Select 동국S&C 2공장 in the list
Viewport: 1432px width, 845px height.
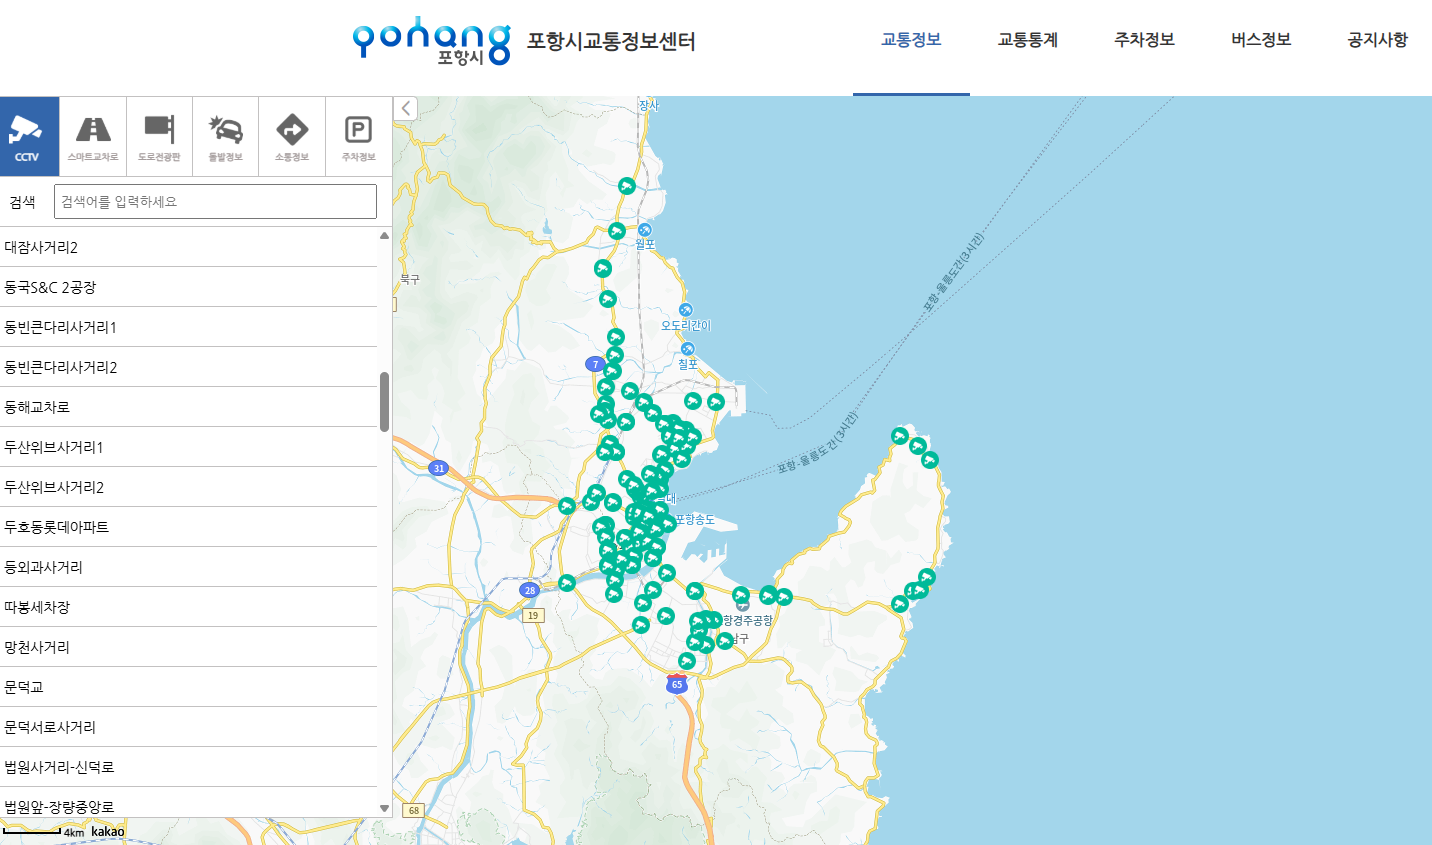tap(188, 287)
